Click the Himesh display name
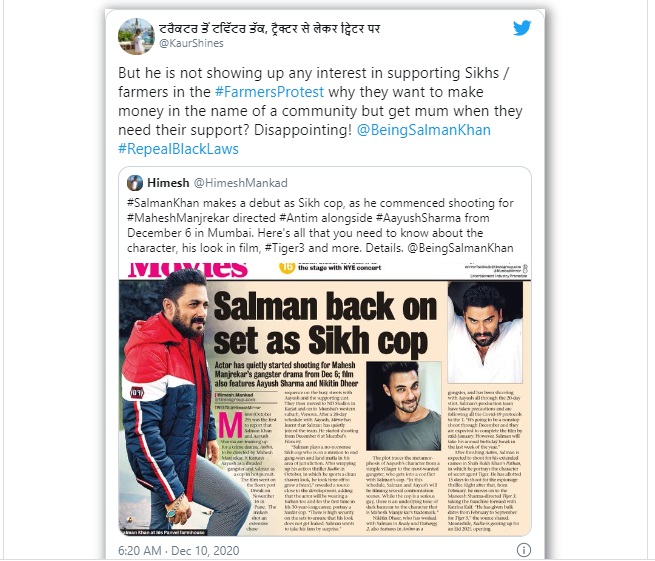This screenshot has height=561, width=655. pos(168,183)
